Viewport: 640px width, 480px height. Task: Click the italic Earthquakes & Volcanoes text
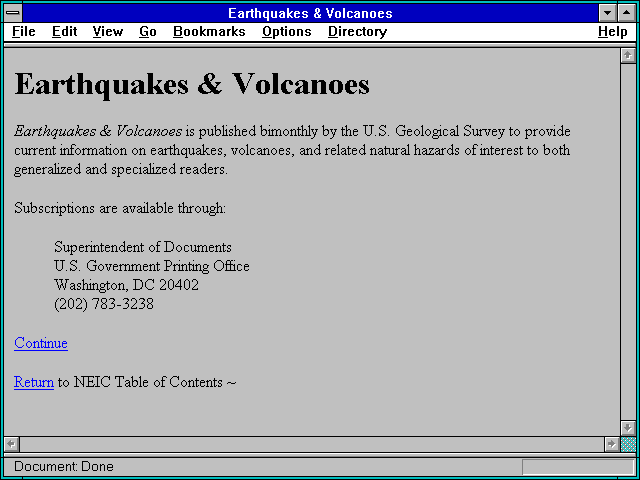coord(98,131)
